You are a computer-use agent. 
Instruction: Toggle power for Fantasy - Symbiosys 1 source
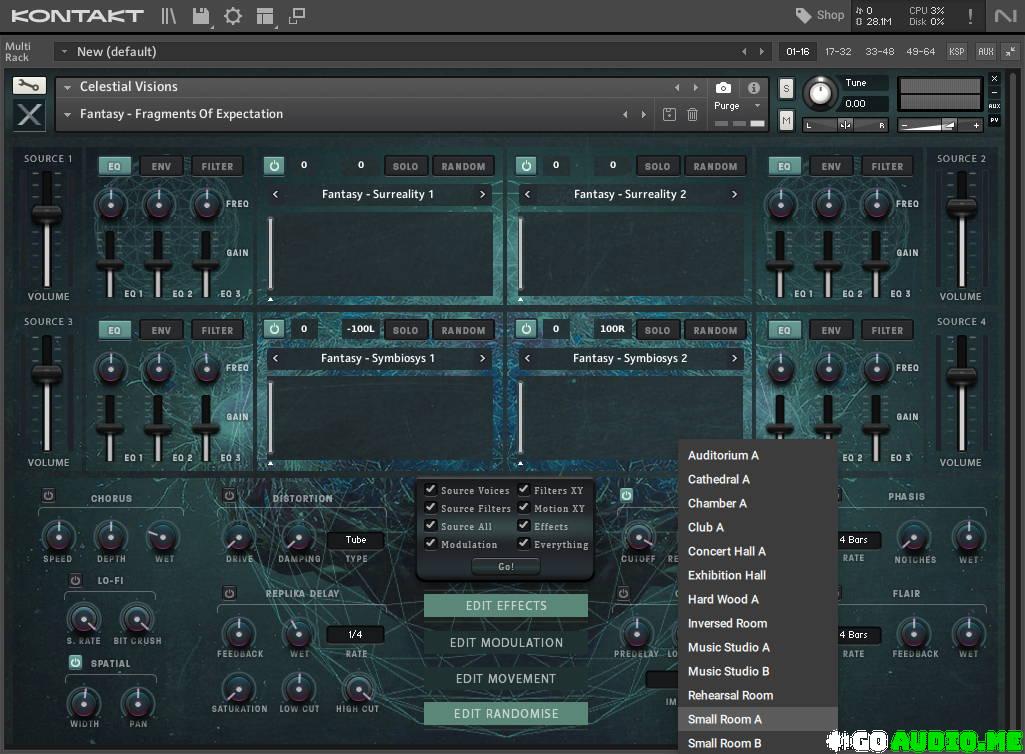coord(274,329)
